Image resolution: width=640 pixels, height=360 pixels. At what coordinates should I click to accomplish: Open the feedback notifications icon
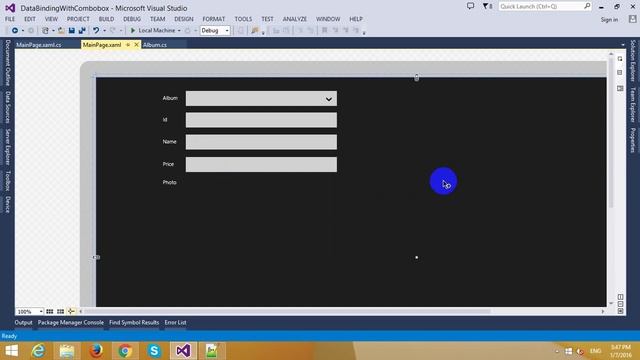click(x=471, y=6)
